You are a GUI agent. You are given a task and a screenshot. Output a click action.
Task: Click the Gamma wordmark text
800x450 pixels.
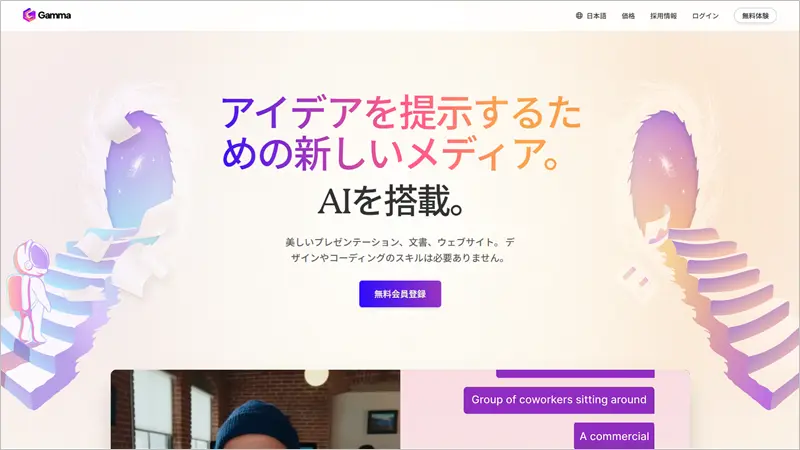click(54, 15)
